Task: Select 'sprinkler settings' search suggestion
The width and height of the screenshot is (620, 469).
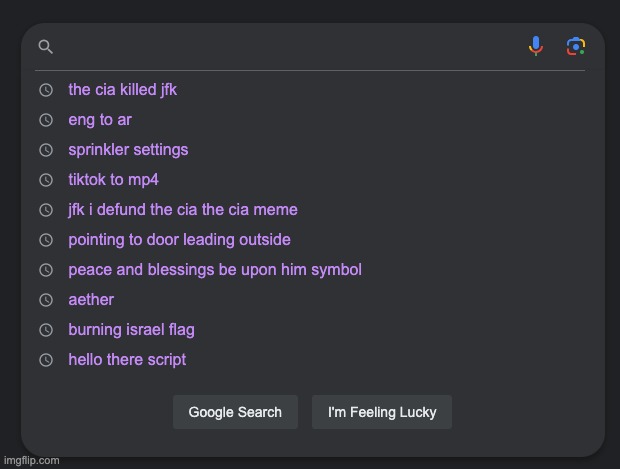Action: tap(128, 150)
